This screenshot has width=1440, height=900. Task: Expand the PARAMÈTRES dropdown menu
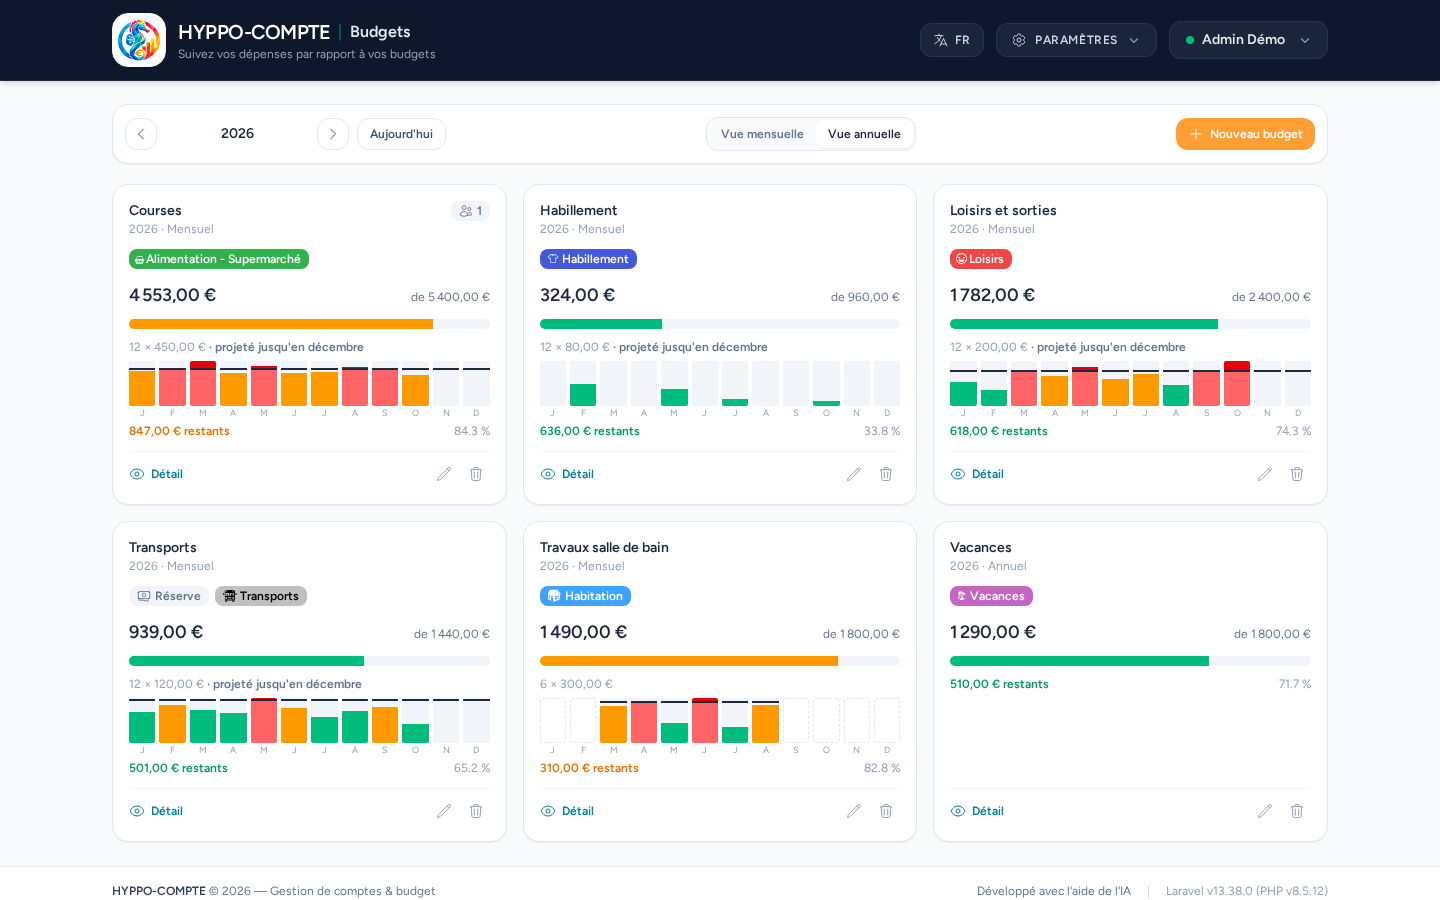(x=1076, y=40)
